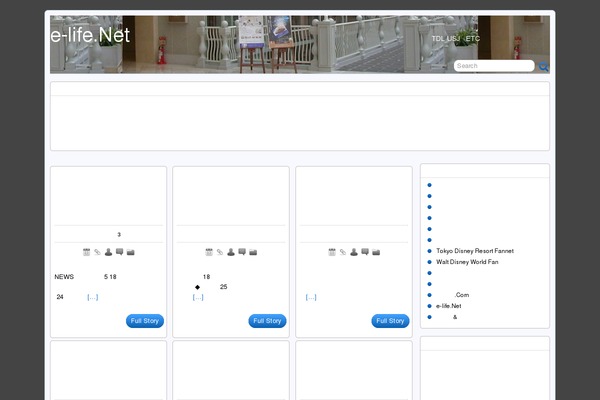Screen dimensions: 600x400
Task: Click the author icon in the third post card
Action: [354, 252]
